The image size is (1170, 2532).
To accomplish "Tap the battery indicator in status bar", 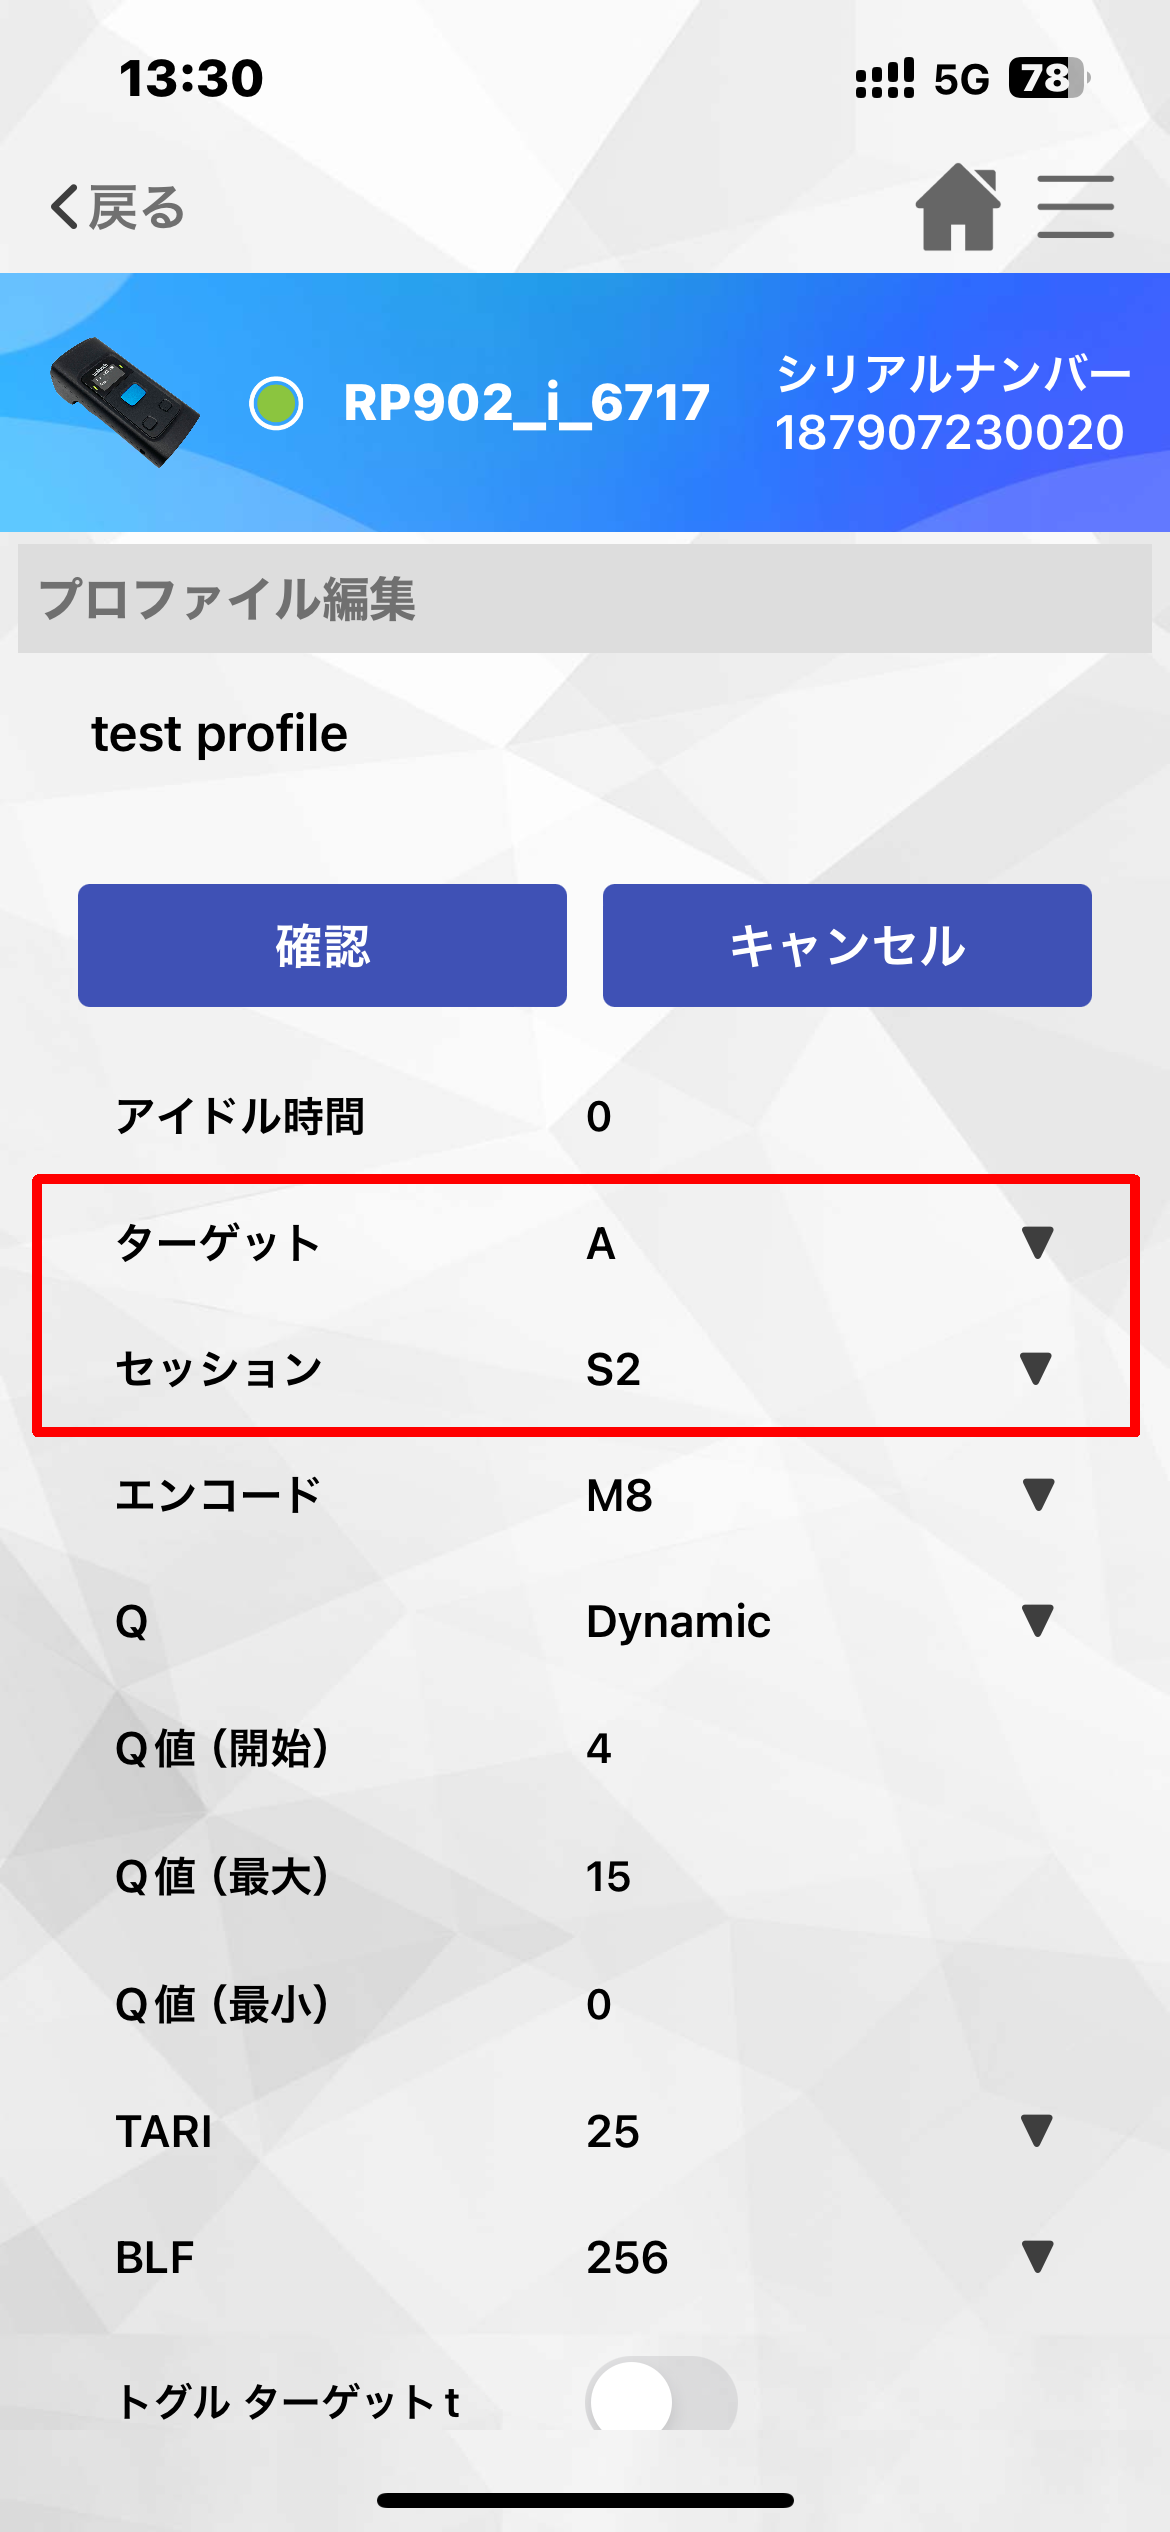I will click(x=1048, y=78).
